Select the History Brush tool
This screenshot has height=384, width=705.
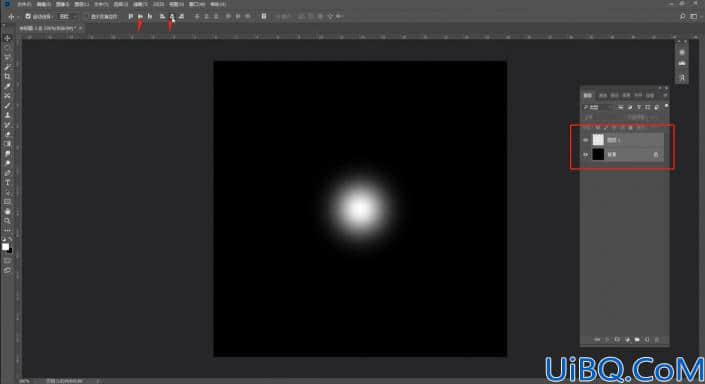[x=7, y=125]
